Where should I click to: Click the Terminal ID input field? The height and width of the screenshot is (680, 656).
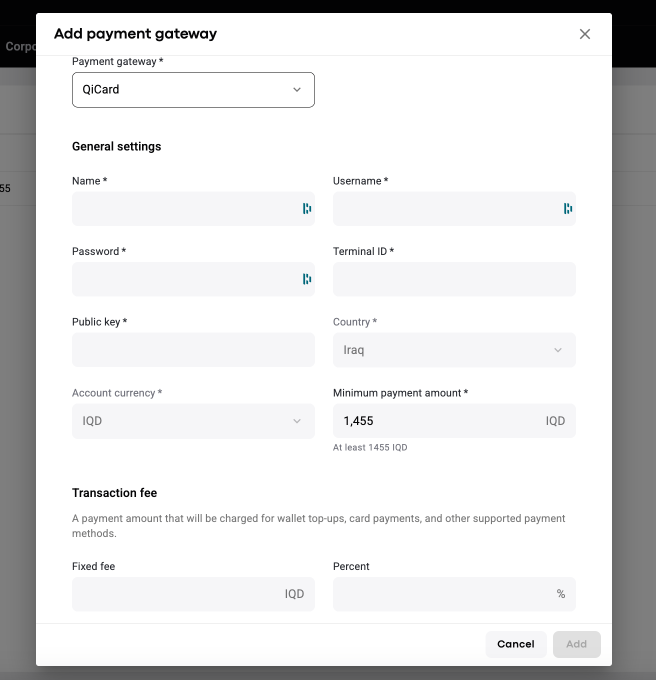coord(454,279)
